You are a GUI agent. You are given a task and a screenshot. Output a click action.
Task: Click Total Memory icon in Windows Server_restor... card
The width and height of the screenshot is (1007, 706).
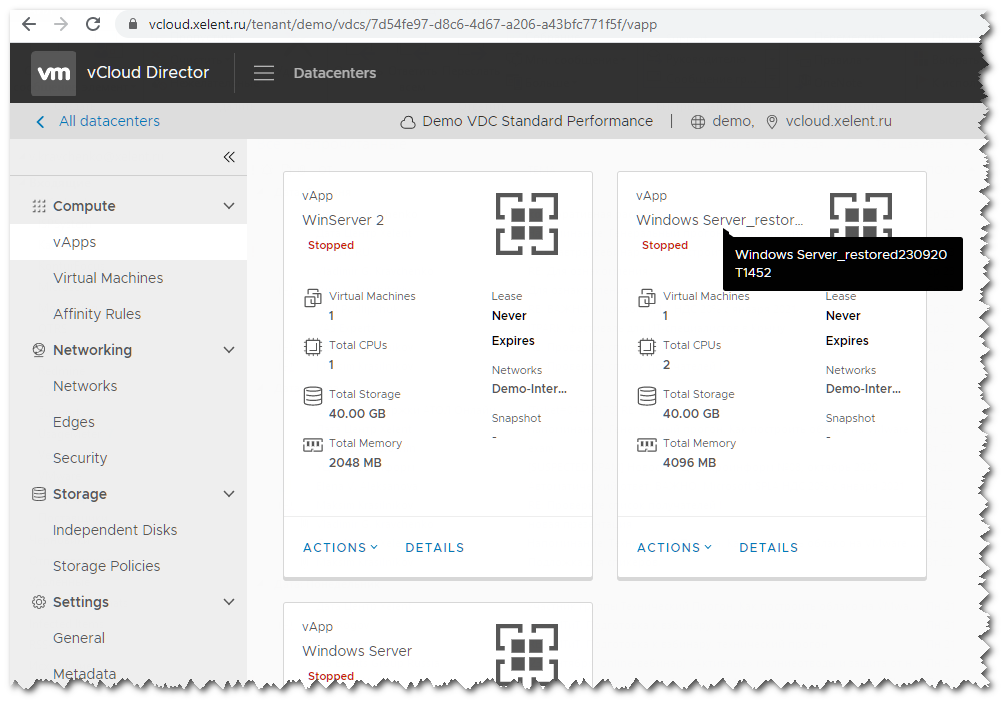[x=647, y=445]
